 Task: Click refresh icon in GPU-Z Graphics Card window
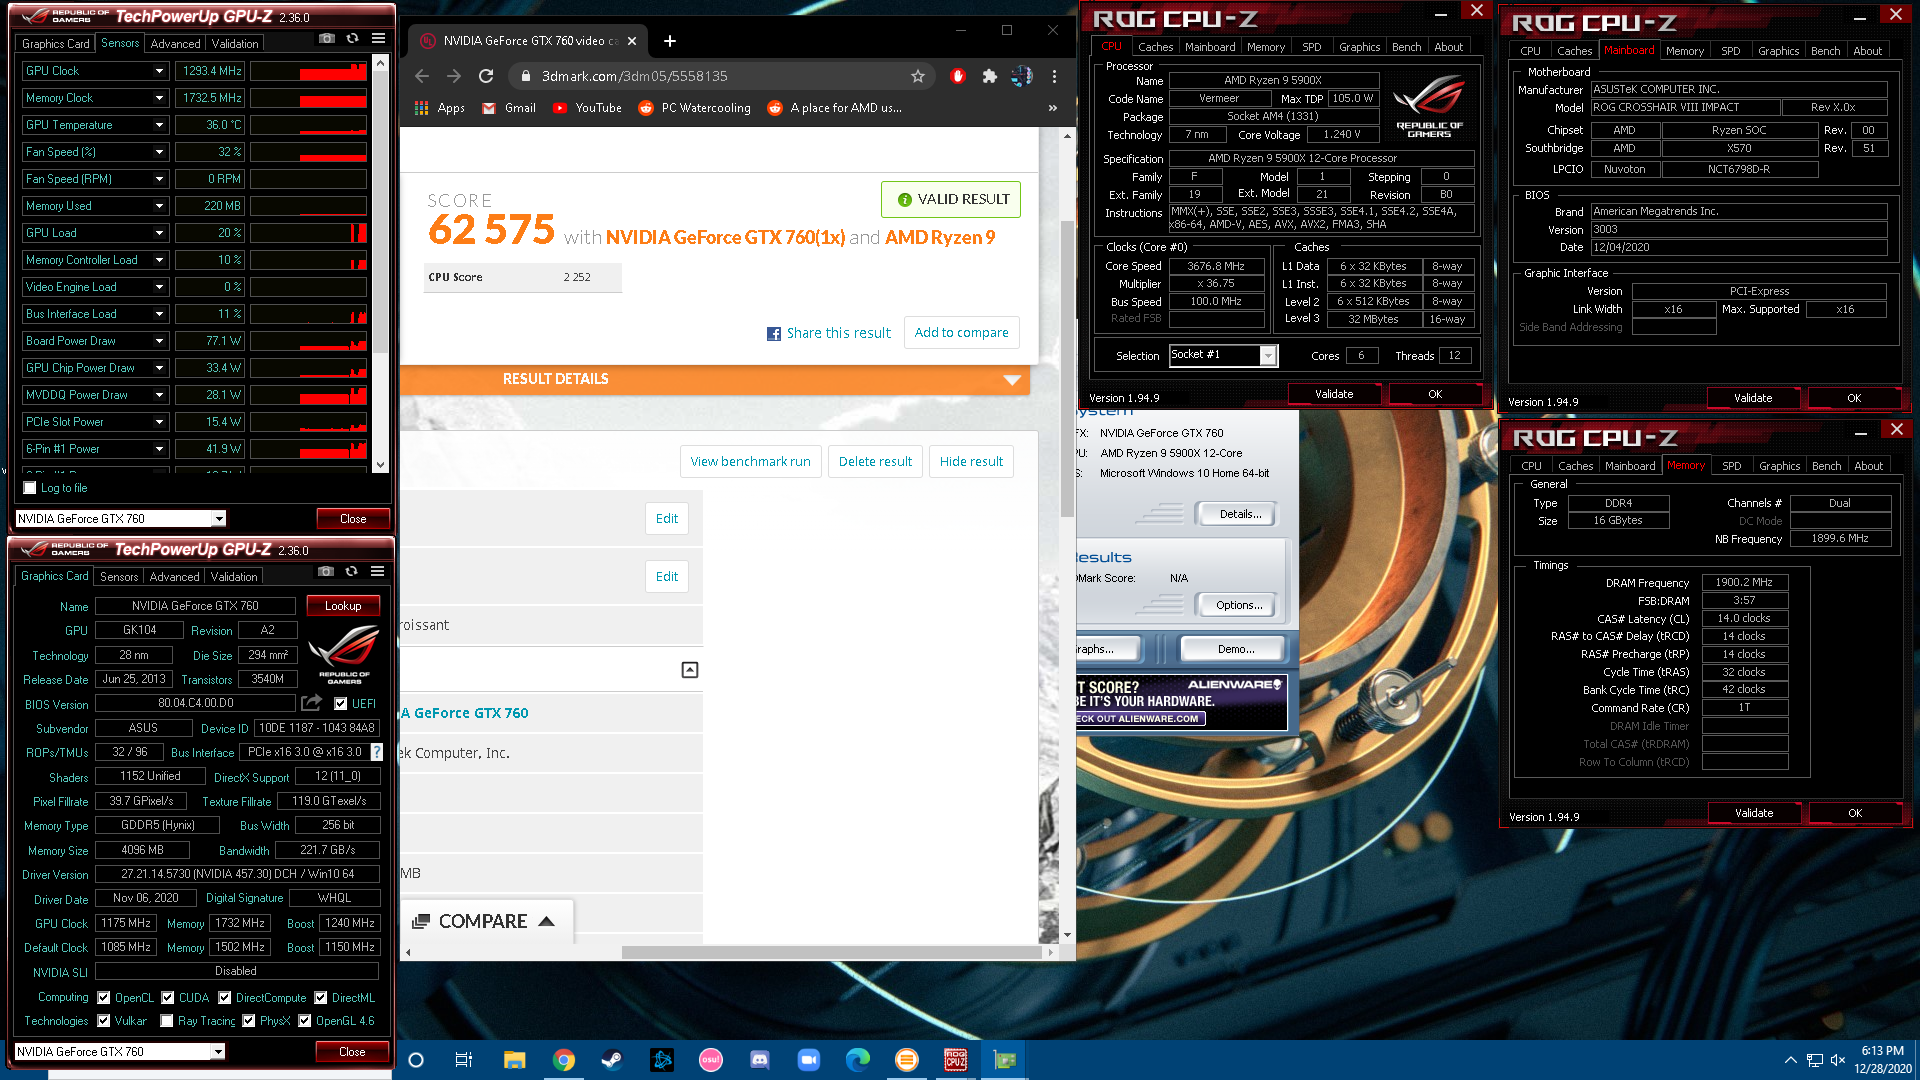352,572
